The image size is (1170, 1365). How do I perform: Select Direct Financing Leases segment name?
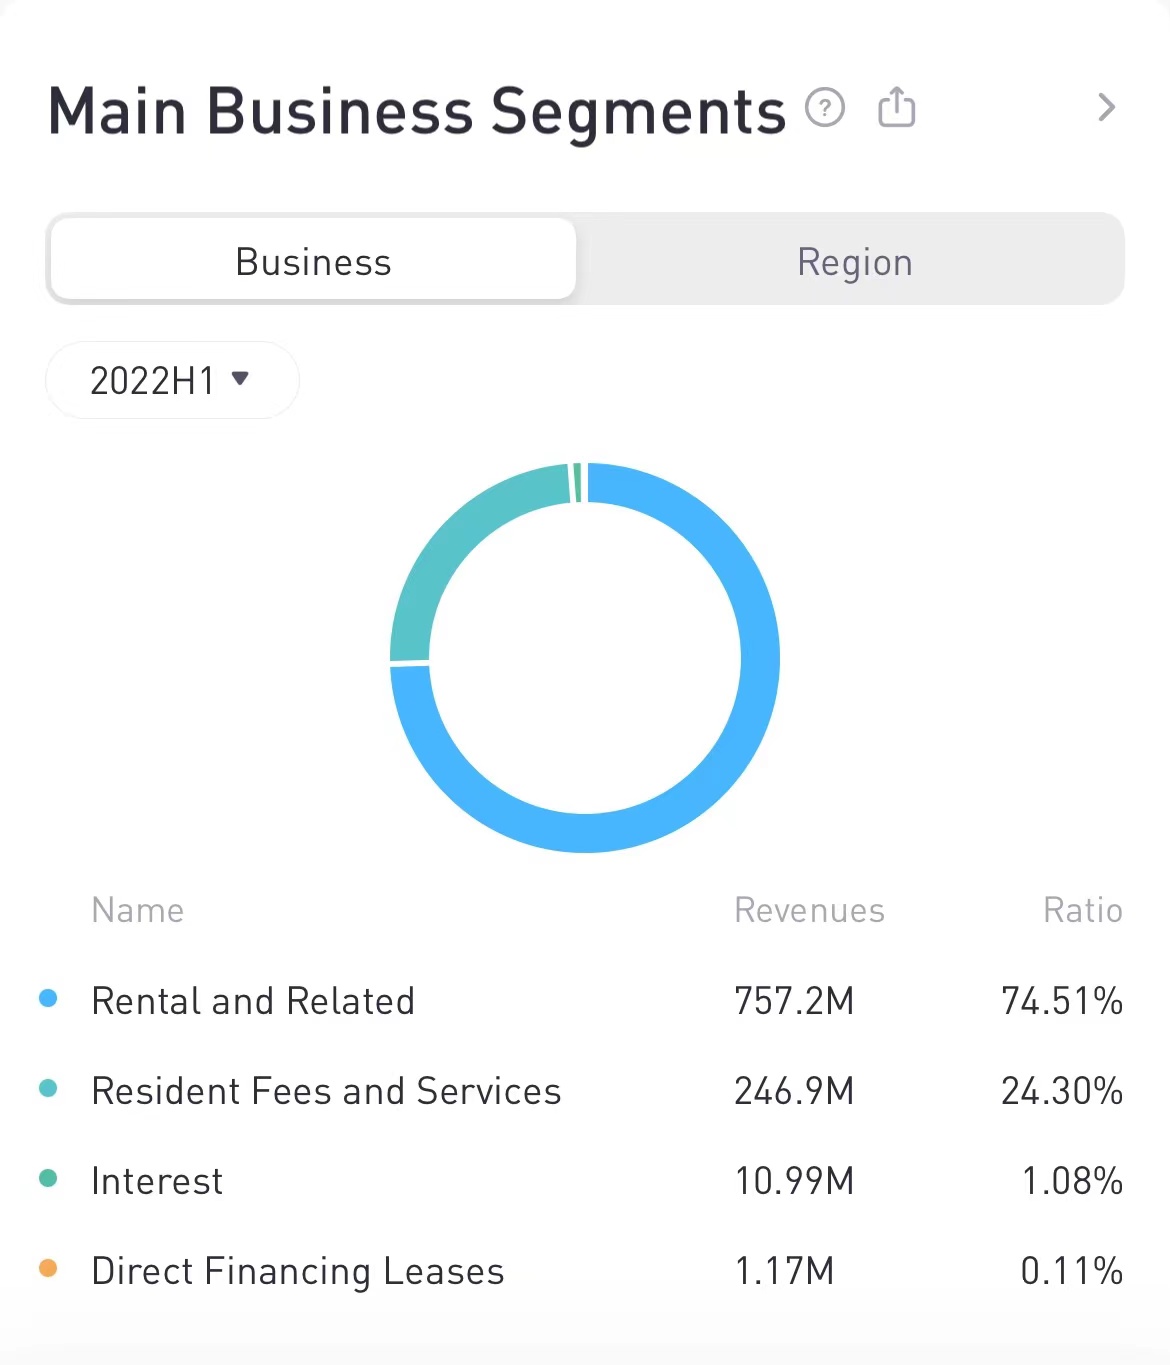[x=298, y=1271]
